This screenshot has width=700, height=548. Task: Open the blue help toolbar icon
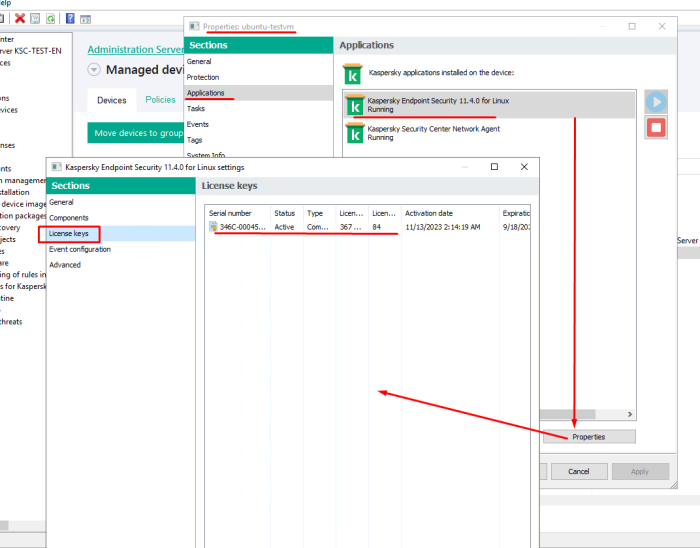(70, 18)
